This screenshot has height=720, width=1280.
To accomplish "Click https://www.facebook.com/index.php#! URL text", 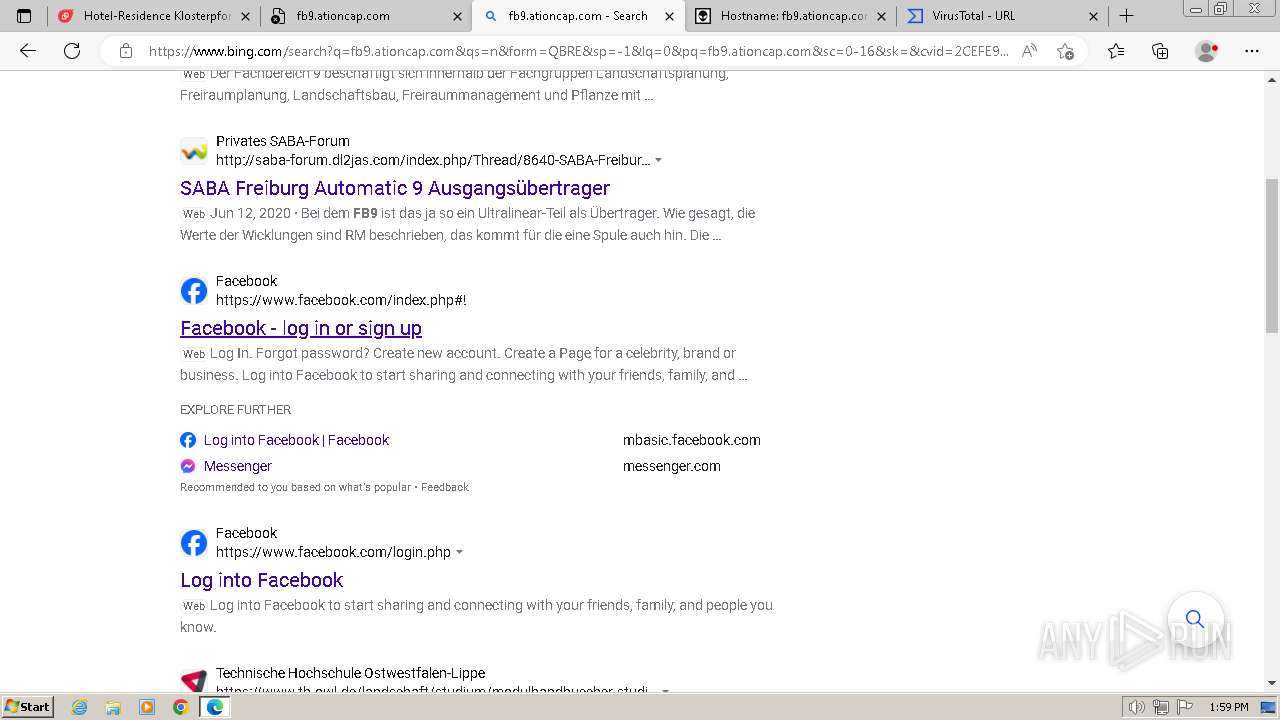I will coord(341,300).
